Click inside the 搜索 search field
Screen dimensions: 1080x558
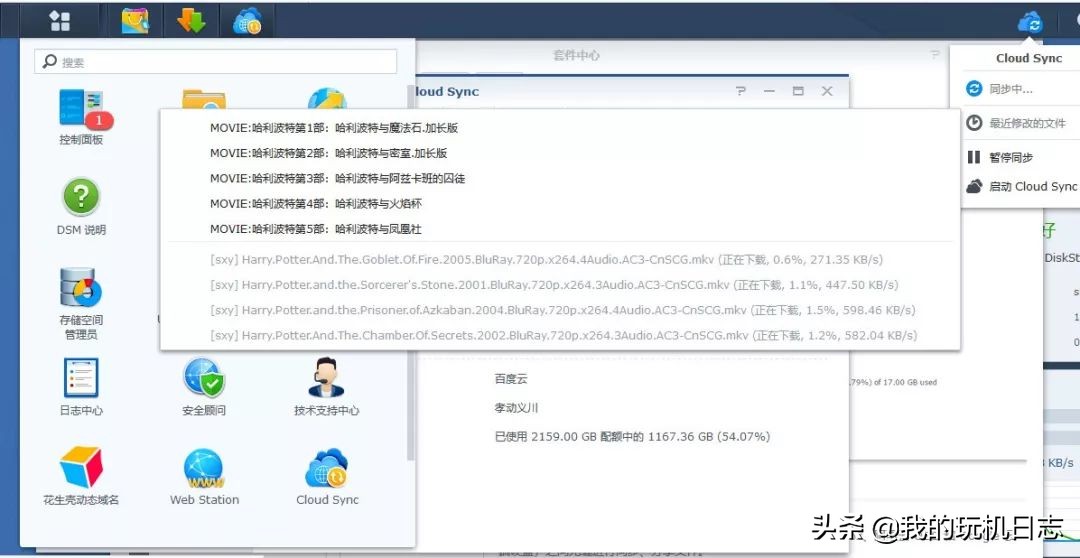click(x=216, y=62)
